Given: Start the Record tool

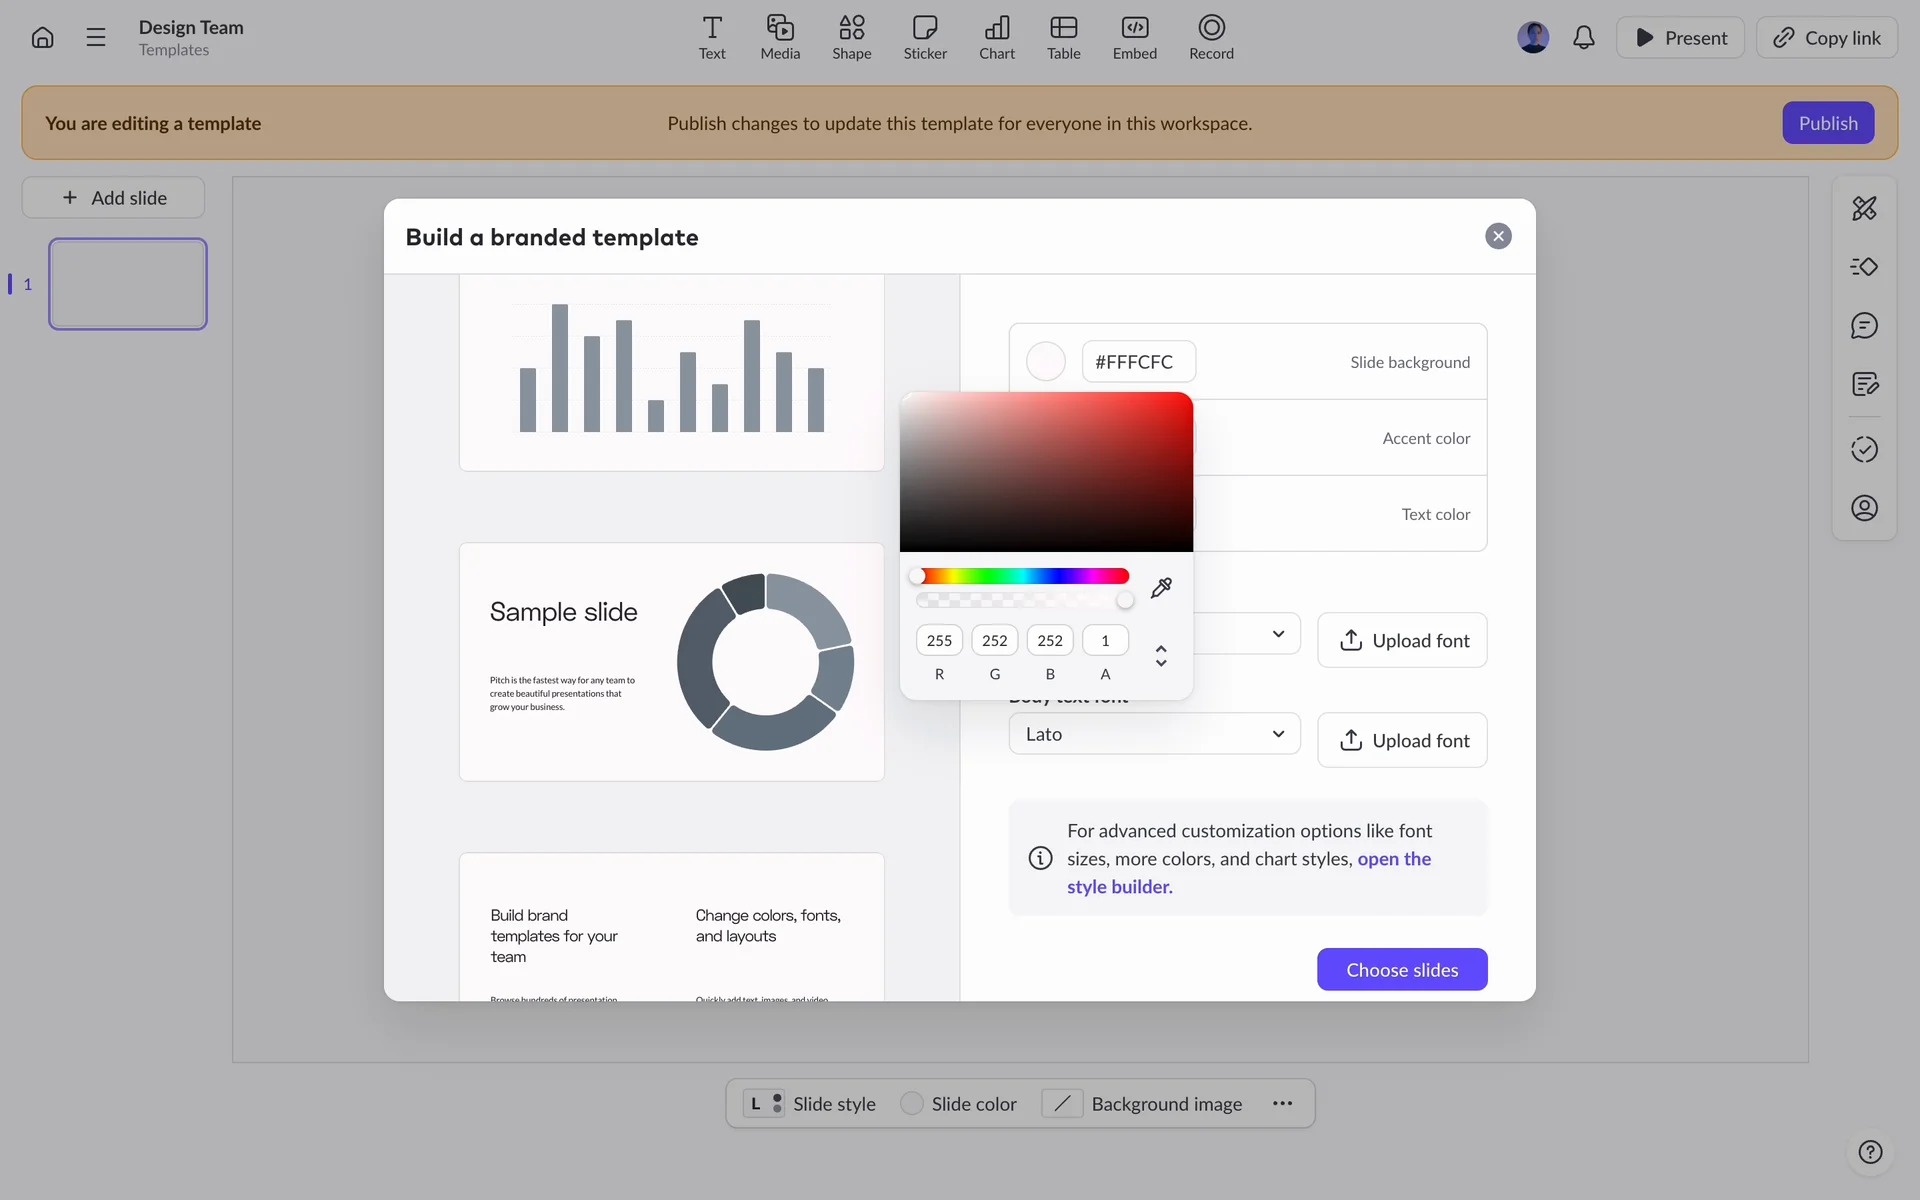Looking at the screenshot, I should click(x=1211, y=38).
